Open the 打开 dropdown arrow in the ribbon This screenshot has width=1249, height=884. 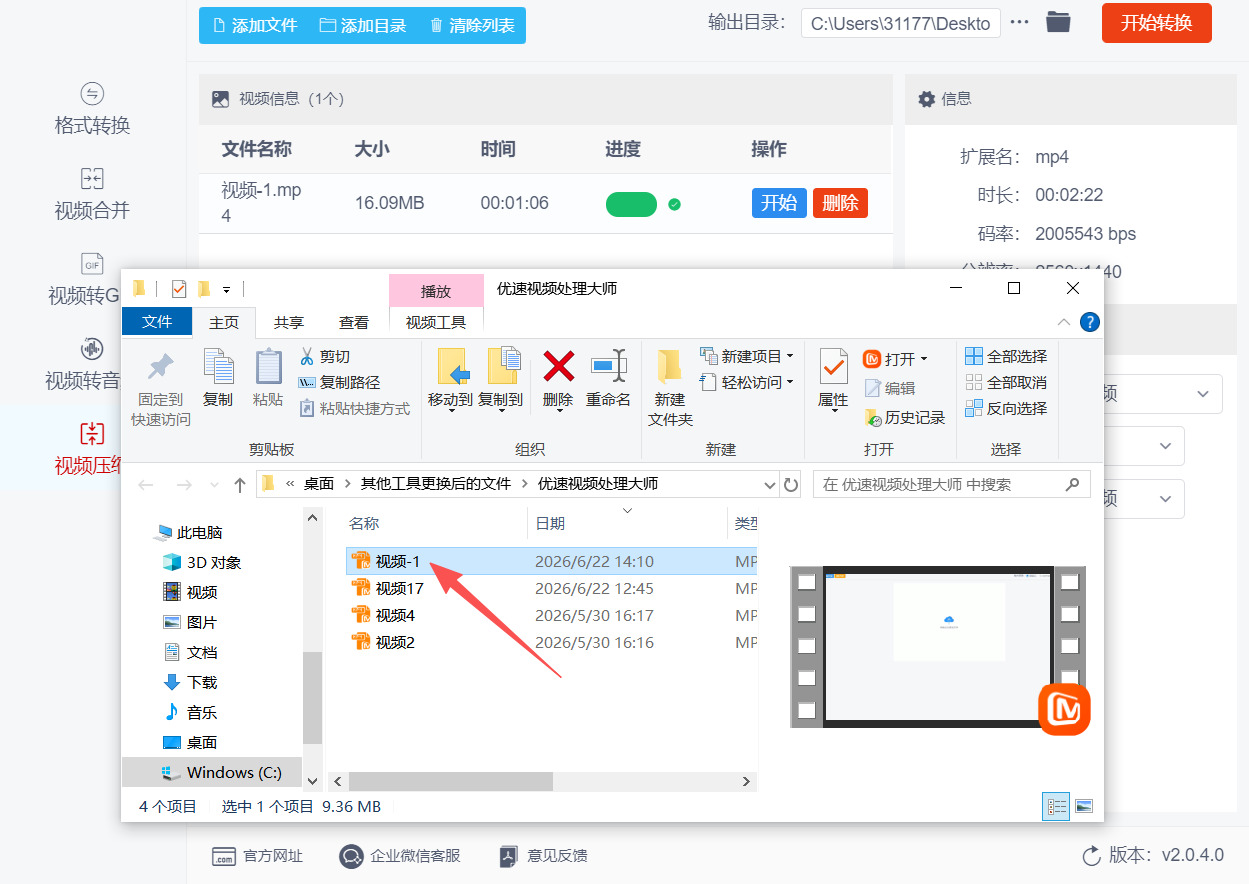click(924, 359)
